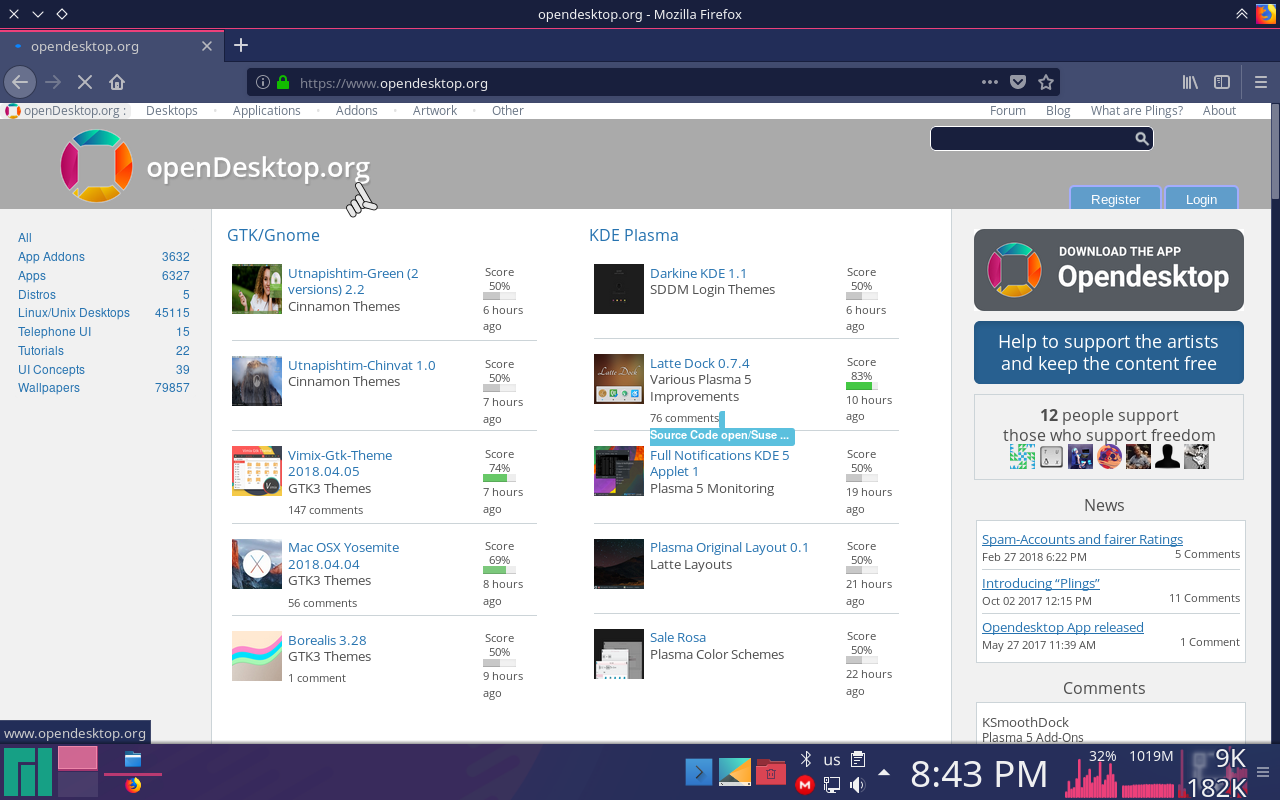1280x800 pixels.
Task: Open the page actions three-dot menu
Action: [x=989, y=82]
